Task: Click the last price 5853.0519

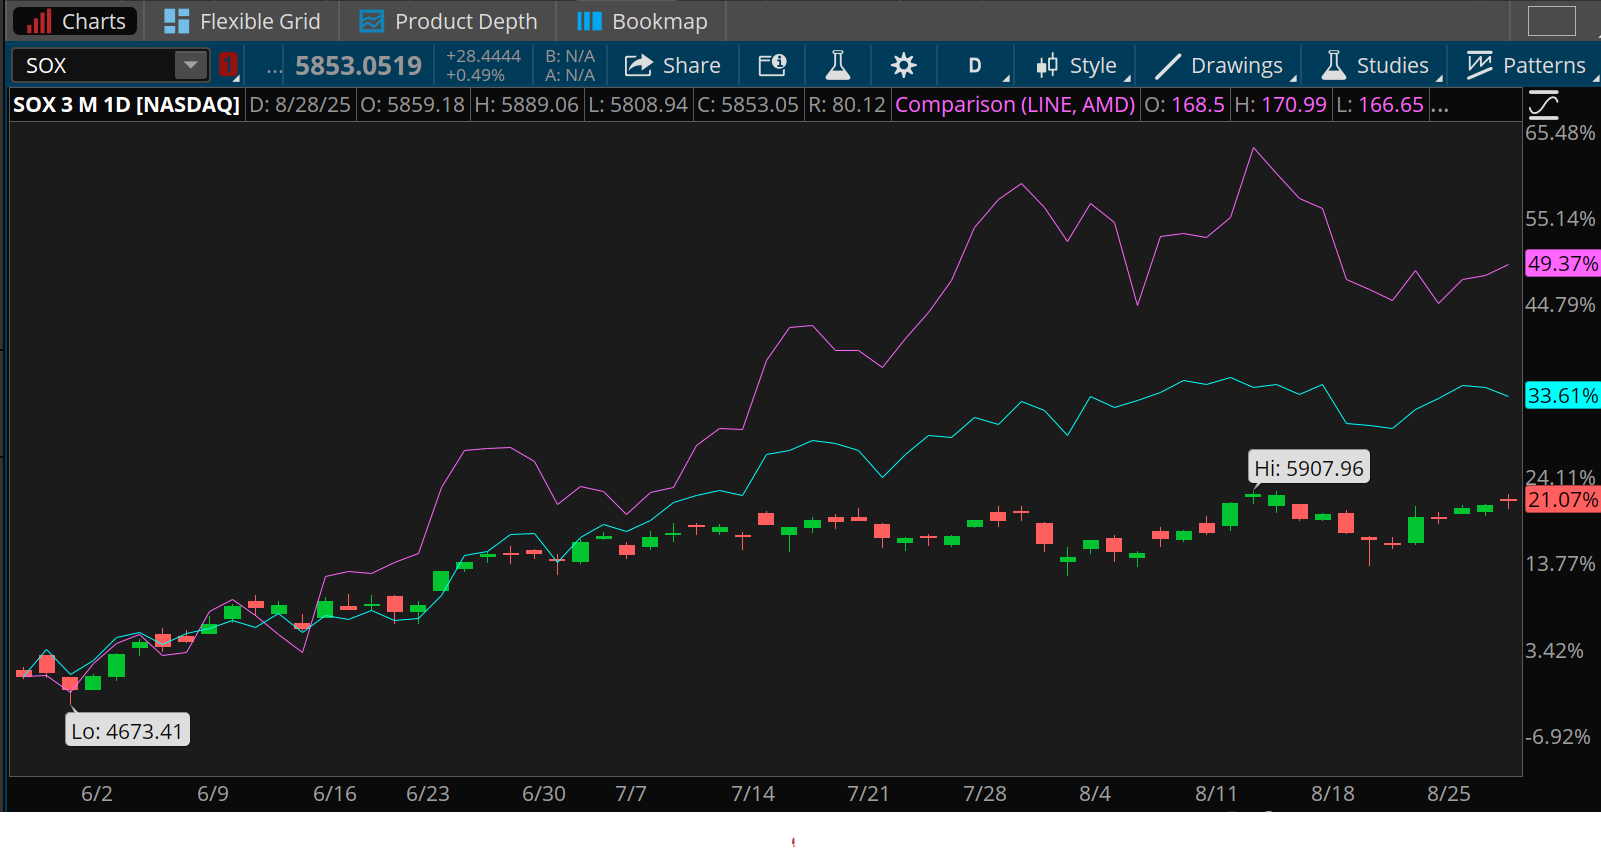Action: coord(358,66)
